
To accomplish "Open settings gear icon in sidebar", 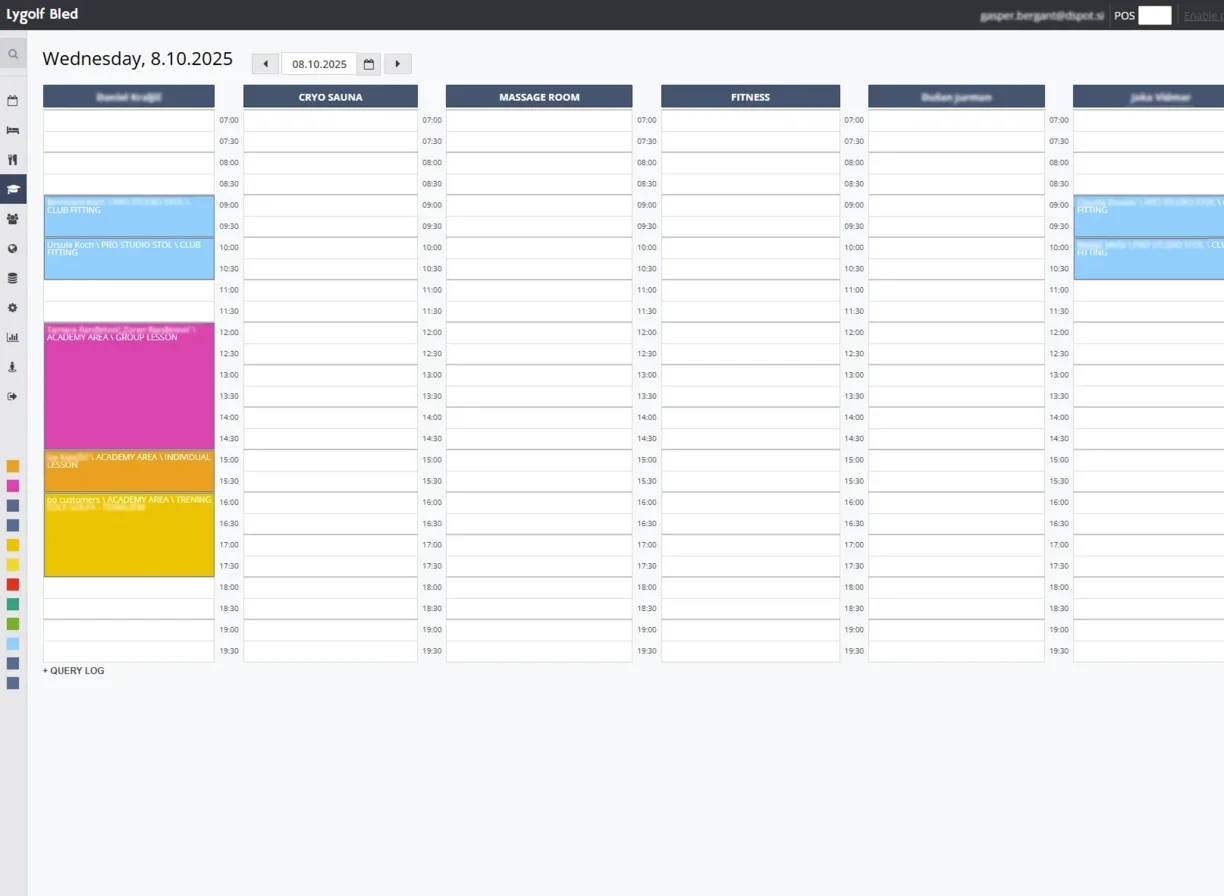I will tap(13, 308).
